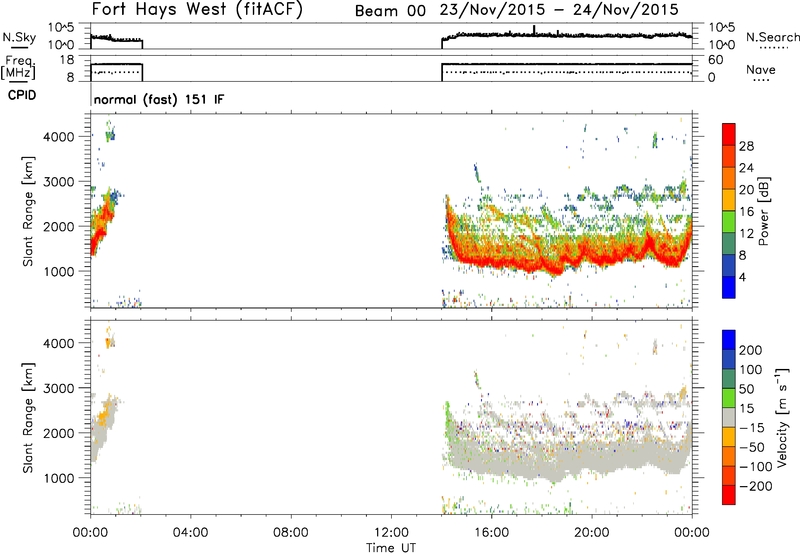Click the 16:00 time tick label
The height and width of the screenshot is (554, 800).
(491, 533)
